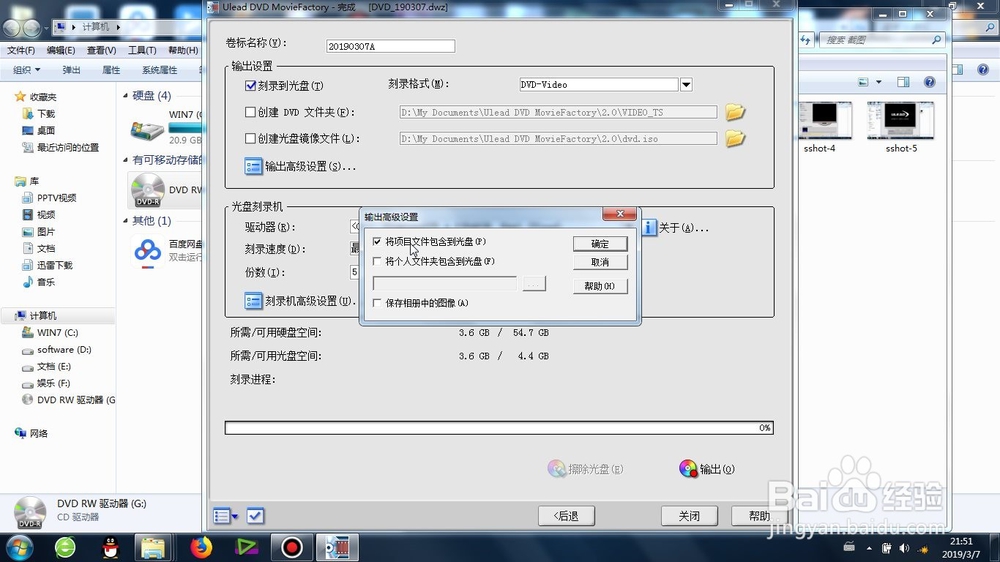Enable create disc image file checkbox
This screenshot has width=1000, height=562.
tap(251, 138)
